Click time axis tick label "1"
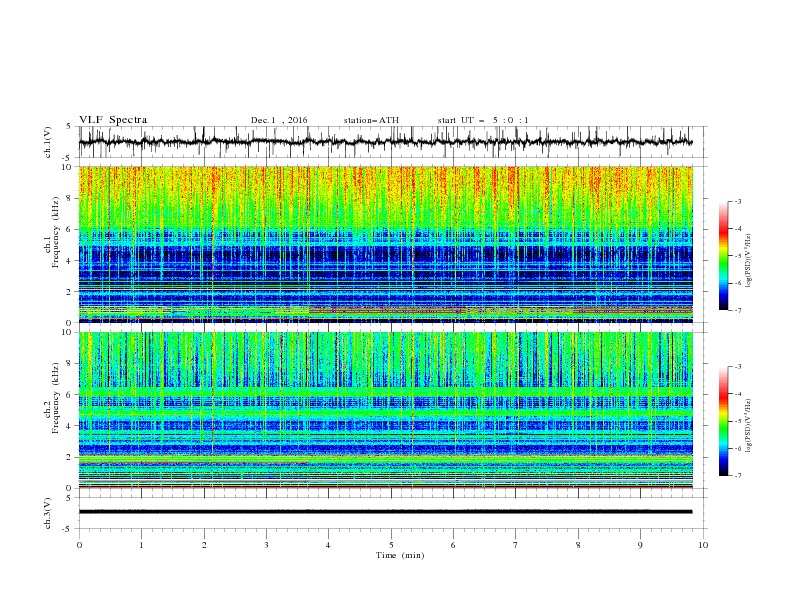Image resolution: width=792 pixels, height=612 pixels. click(x=141, y=545)
